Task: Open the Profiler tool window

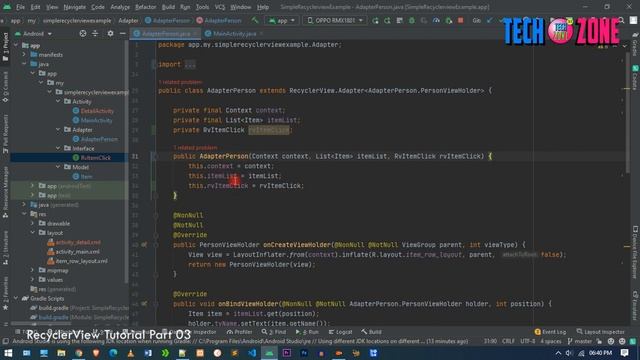Action: pos(240,332)
